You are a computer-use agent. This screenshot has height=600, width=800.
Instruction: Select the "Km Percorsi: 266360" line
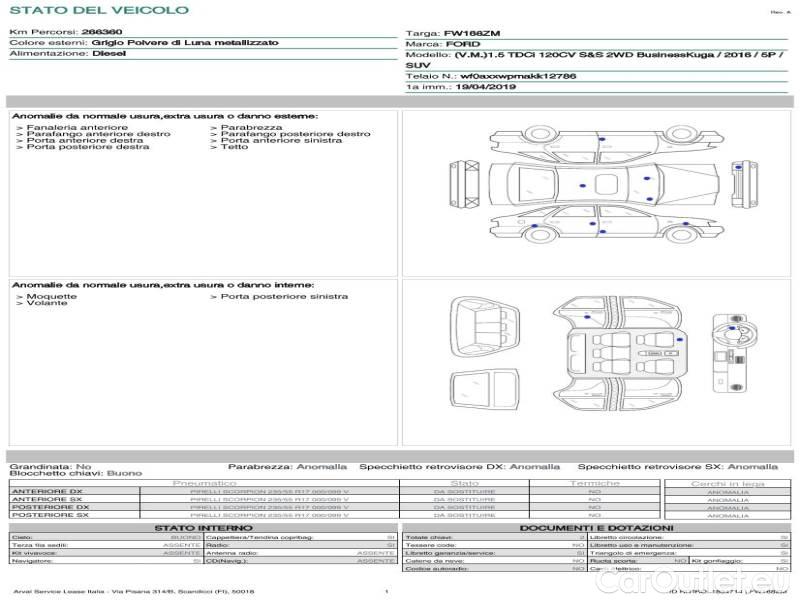(66, 32)
